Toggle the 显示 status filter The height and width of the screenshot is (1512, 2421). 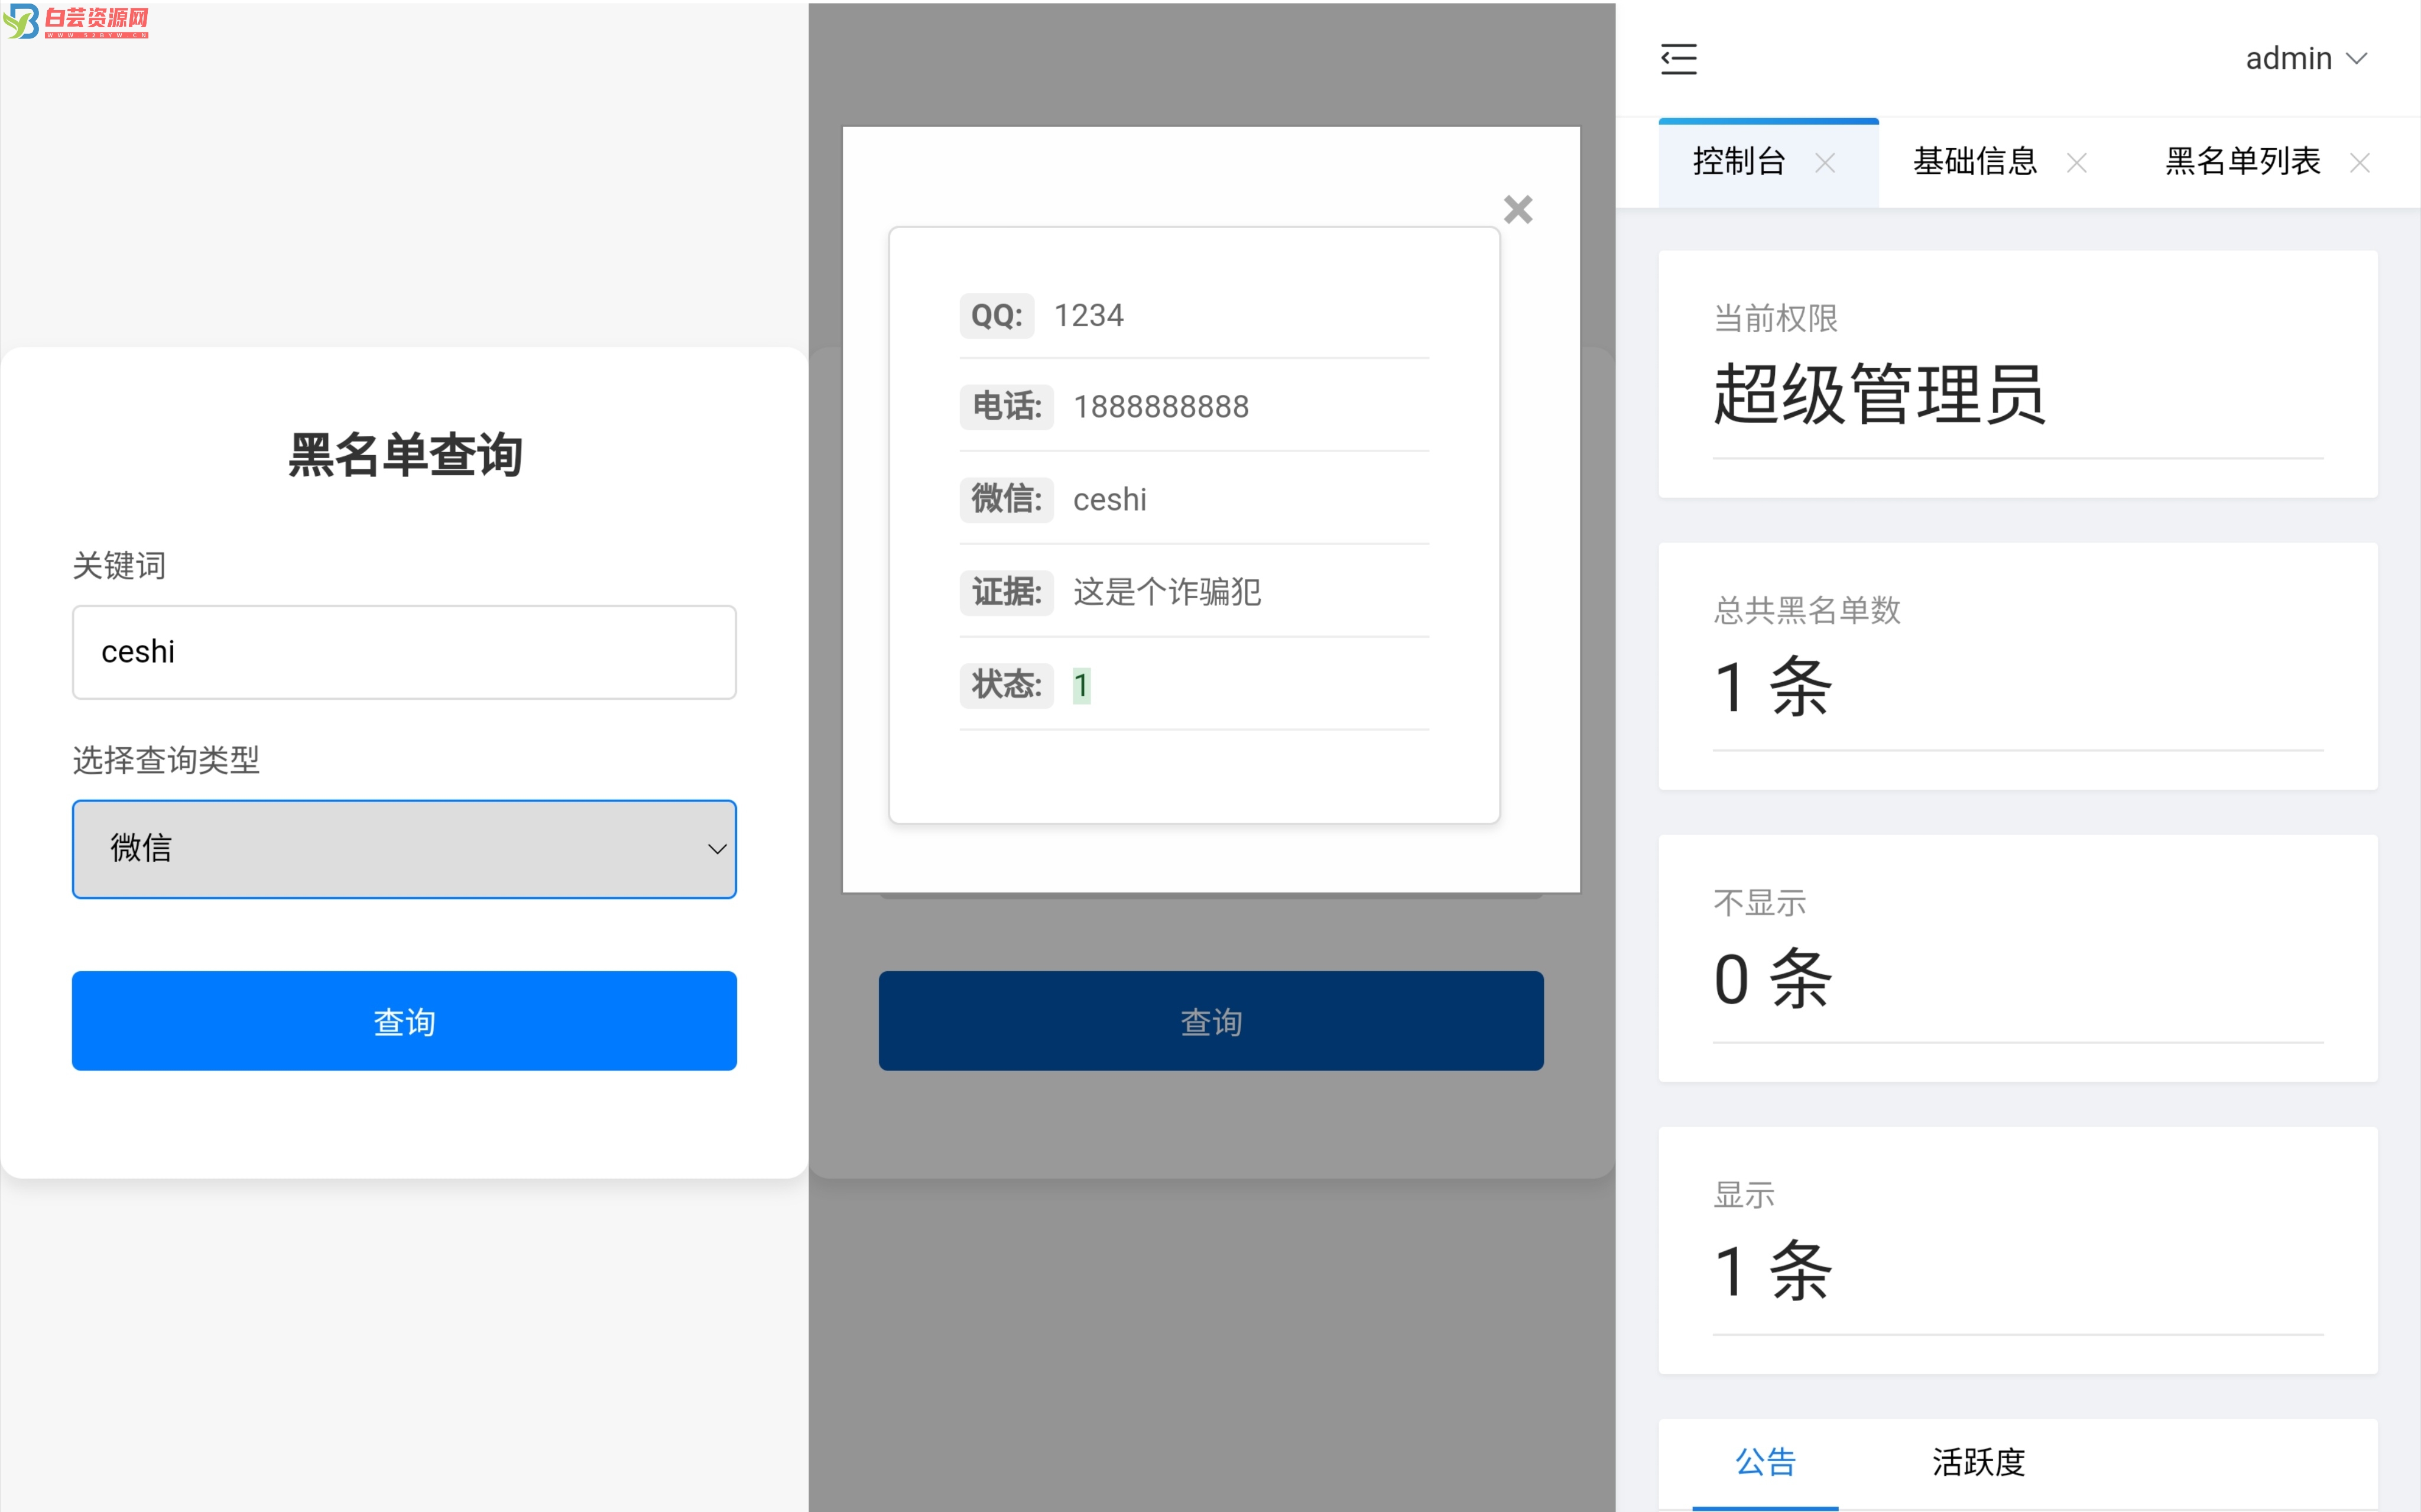click(x=2020, y=1237)
